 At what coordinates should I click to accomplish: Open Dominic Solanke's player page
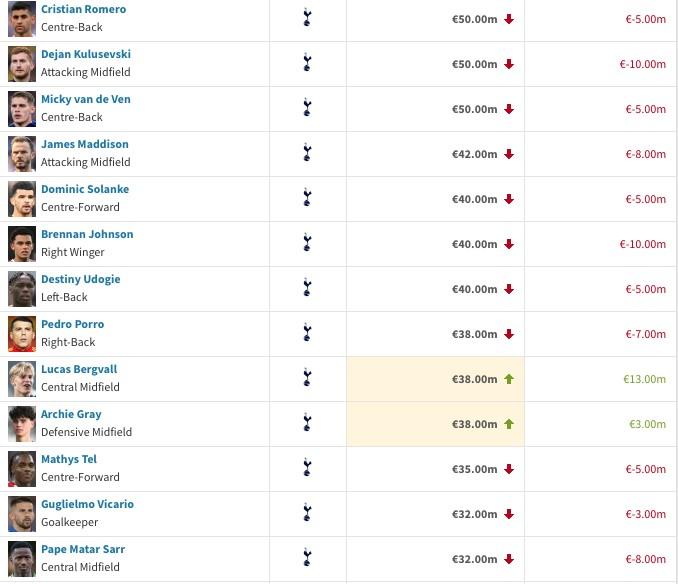pos(85,189)
